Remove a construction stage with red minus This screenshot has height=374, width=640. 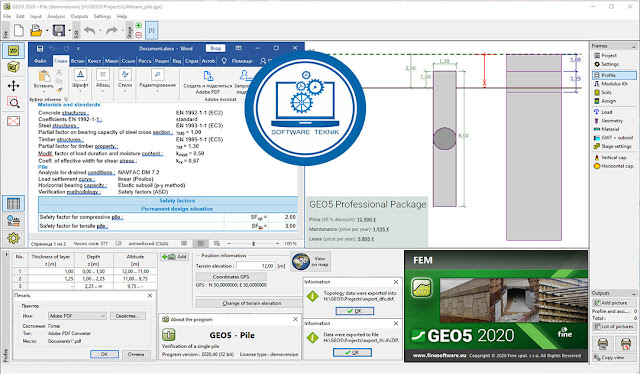(138, 35)
